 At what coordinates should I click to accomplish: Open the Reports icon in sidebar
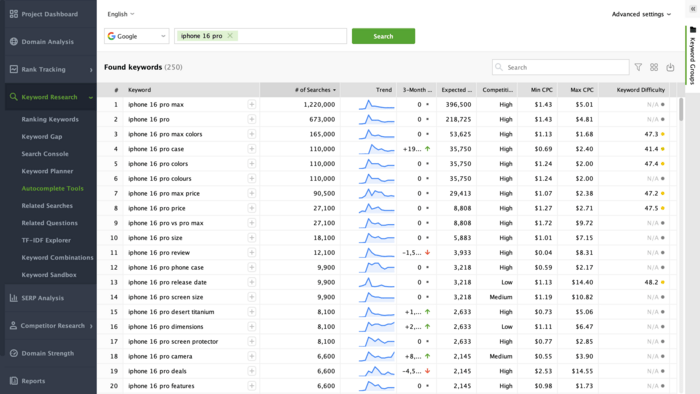tap(14, 381)
